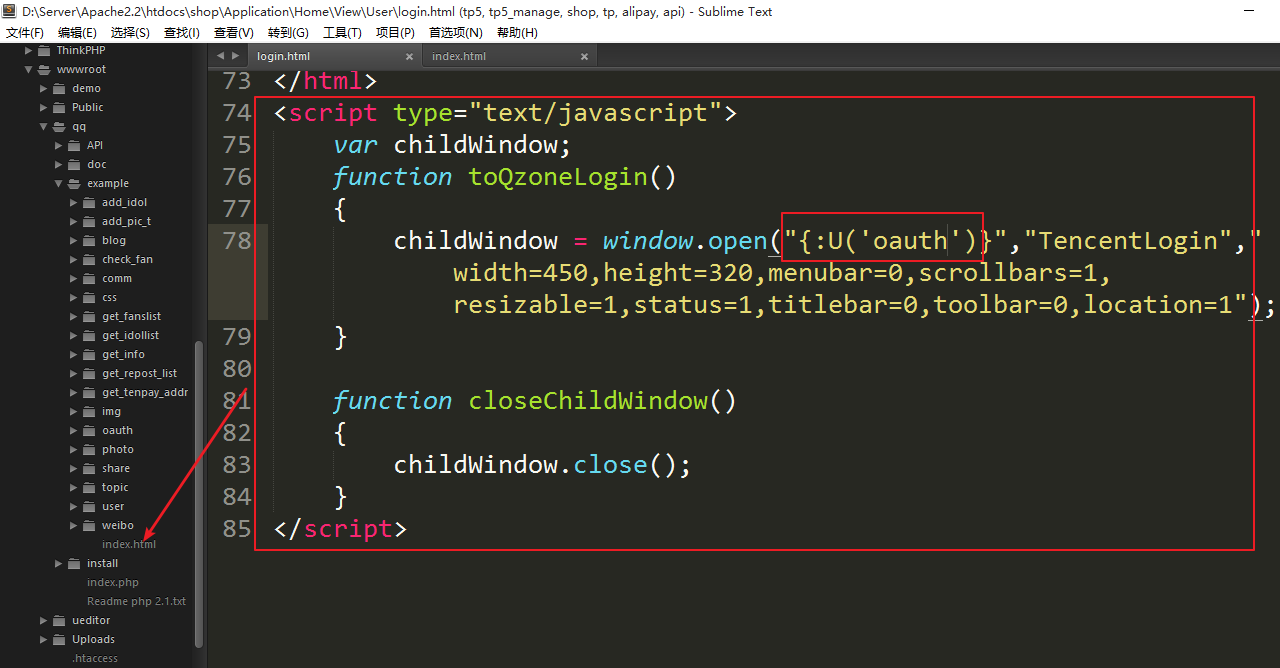Switch to the index.html tab
The width and height of the screenshot is (1280, 668).
[x=459, y=56]
